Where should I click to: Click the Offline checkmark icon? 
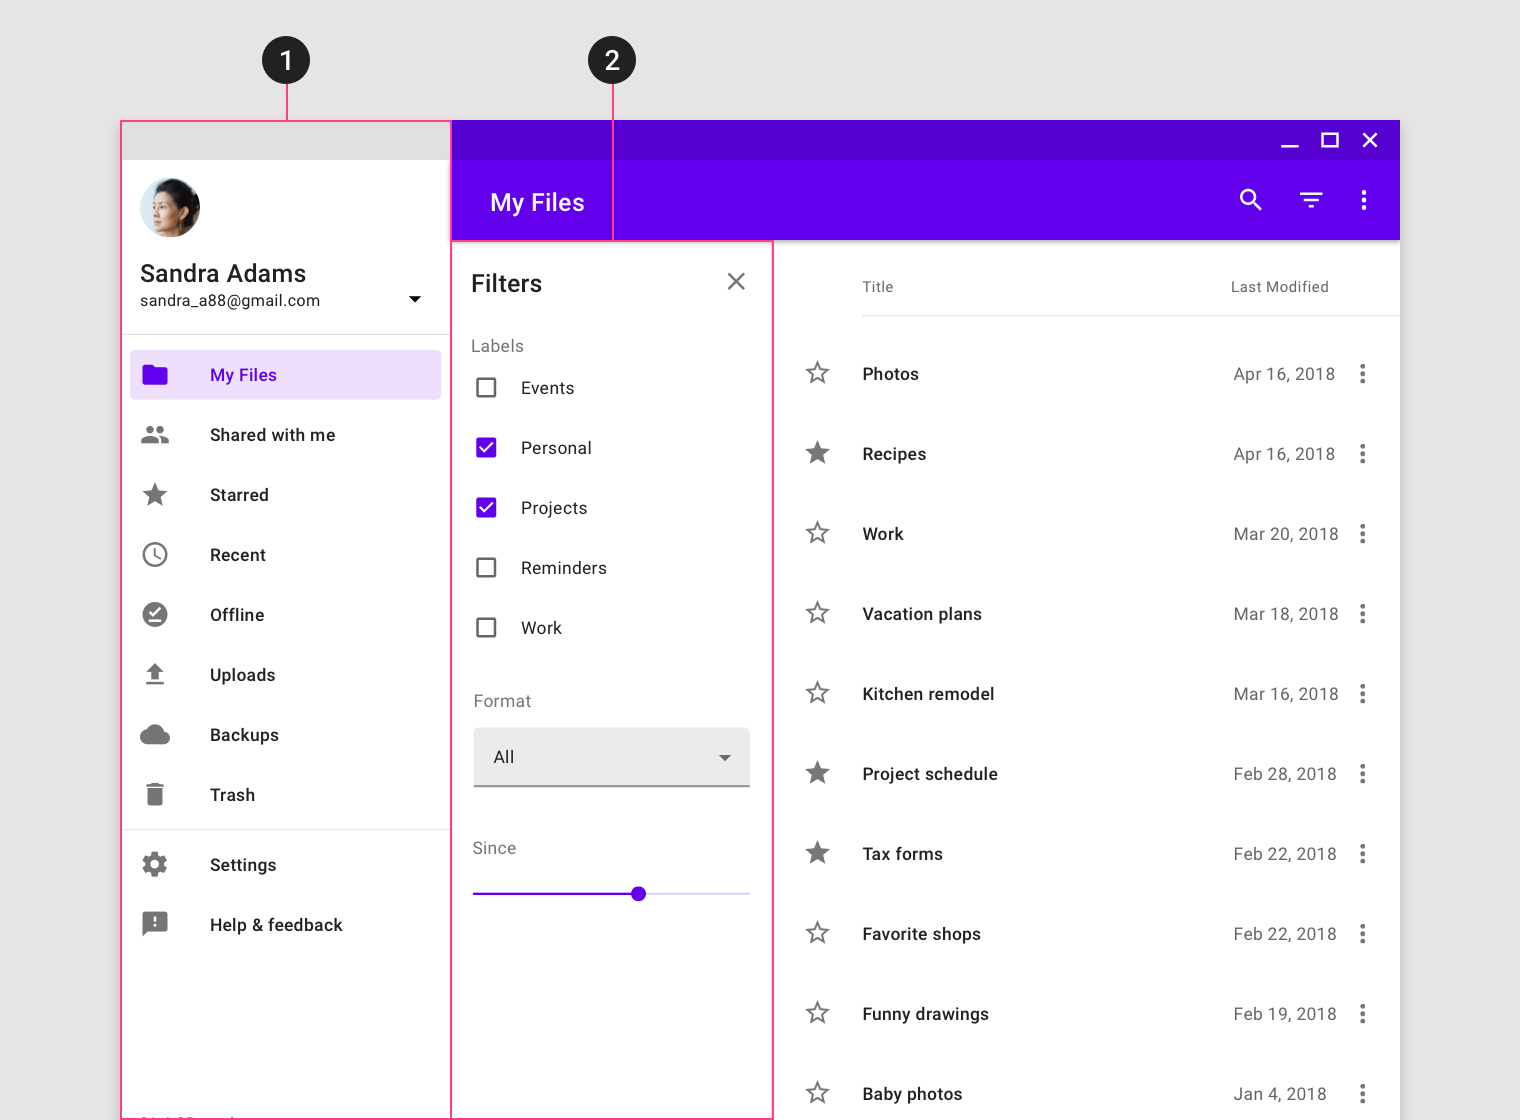coord(155,615)
